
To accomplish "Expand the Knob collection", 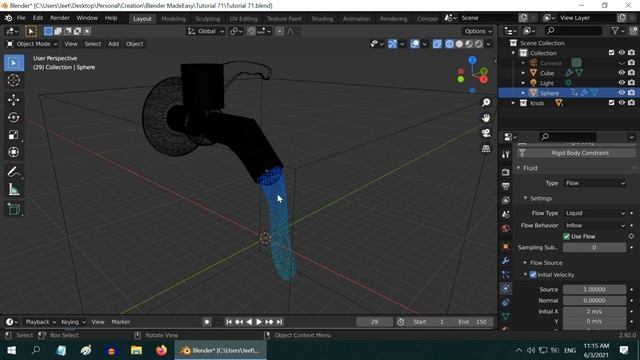I will (513, 103).
